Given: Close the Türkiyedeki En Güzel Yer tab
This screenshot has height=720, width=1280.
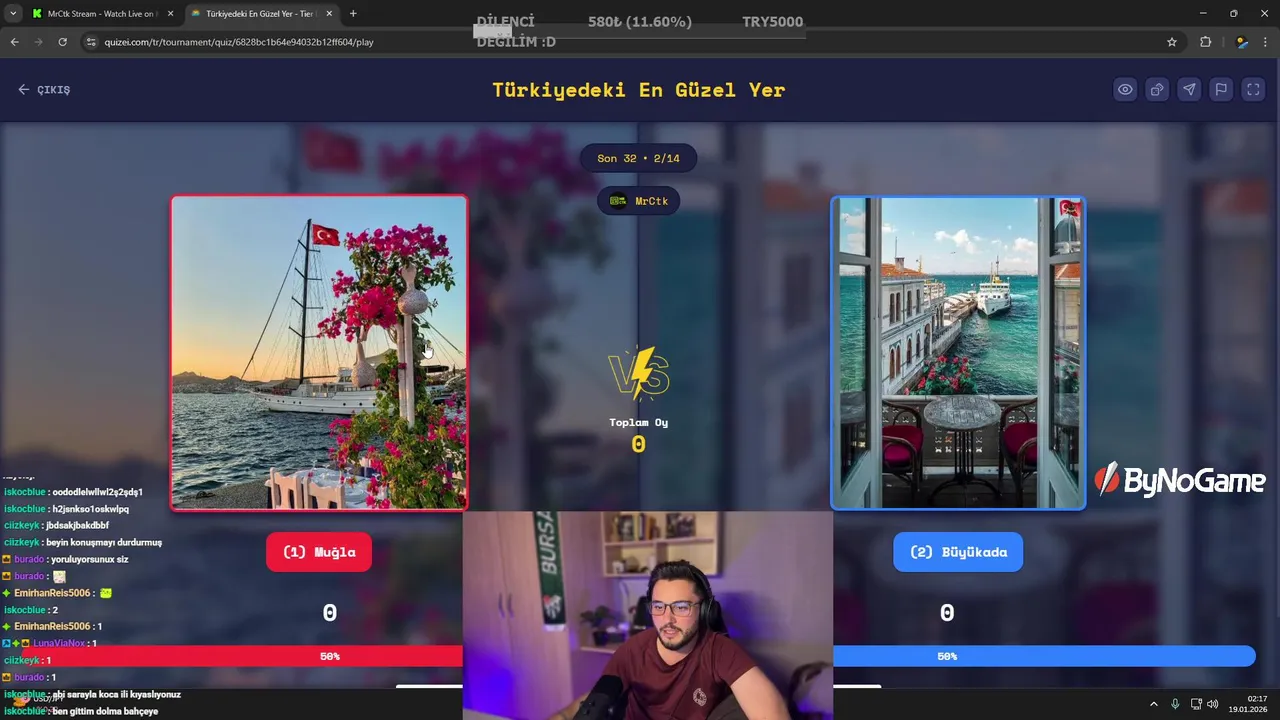Looking at the screenshot, I should tap(329, 14).
